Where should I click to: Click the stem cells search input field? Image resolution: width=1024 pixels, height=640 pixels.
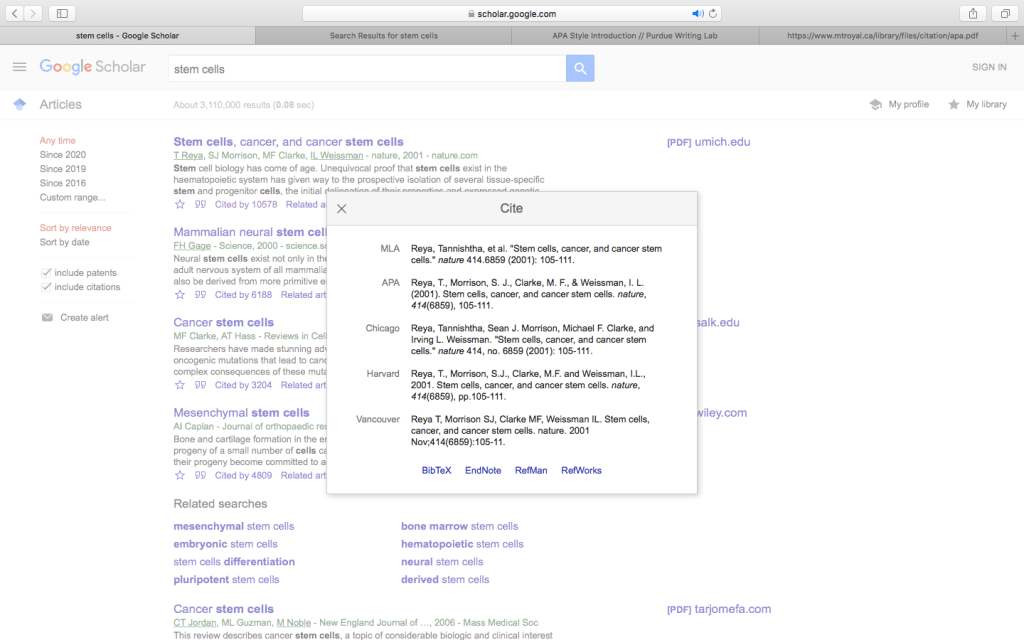(x=366, y=69)
